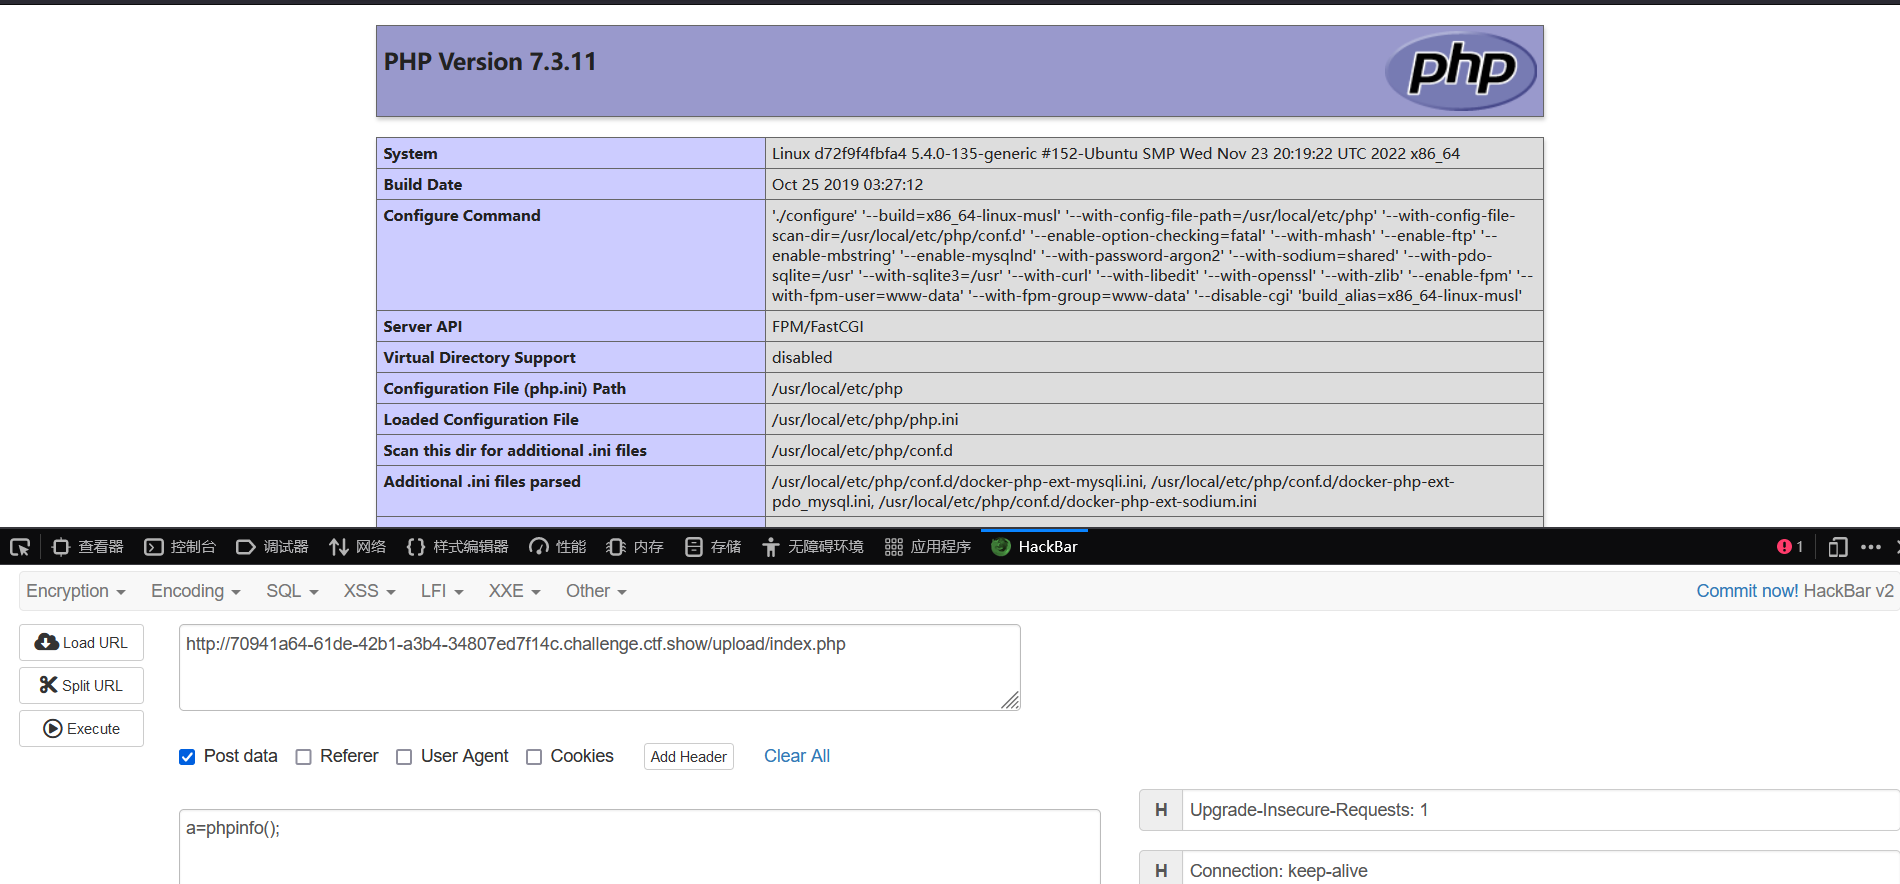The height and width of the screenshot is (884, 1900).
Task: Uncheck the Post data checkbox
Action: coord(187,757)
